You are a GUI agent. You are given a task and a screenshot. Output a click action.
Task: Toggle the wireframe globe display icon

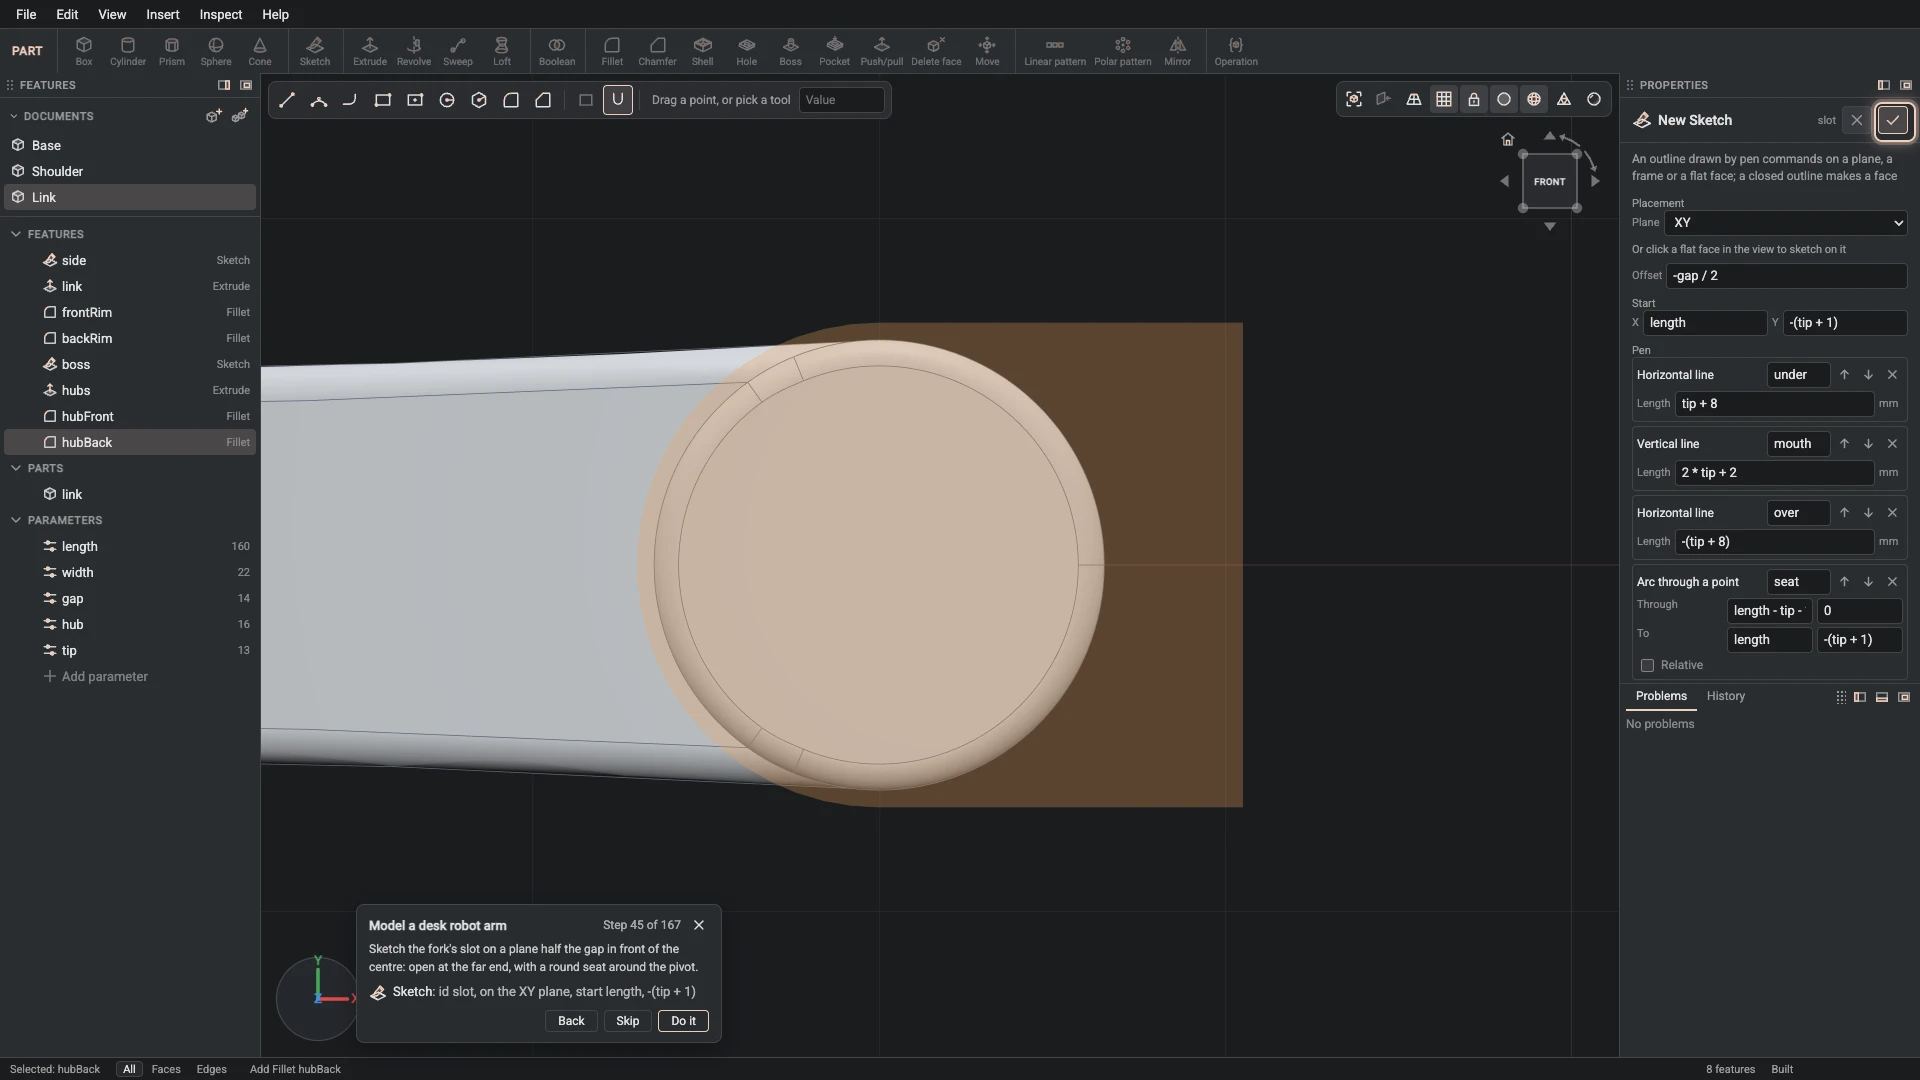coord(1534,99)
